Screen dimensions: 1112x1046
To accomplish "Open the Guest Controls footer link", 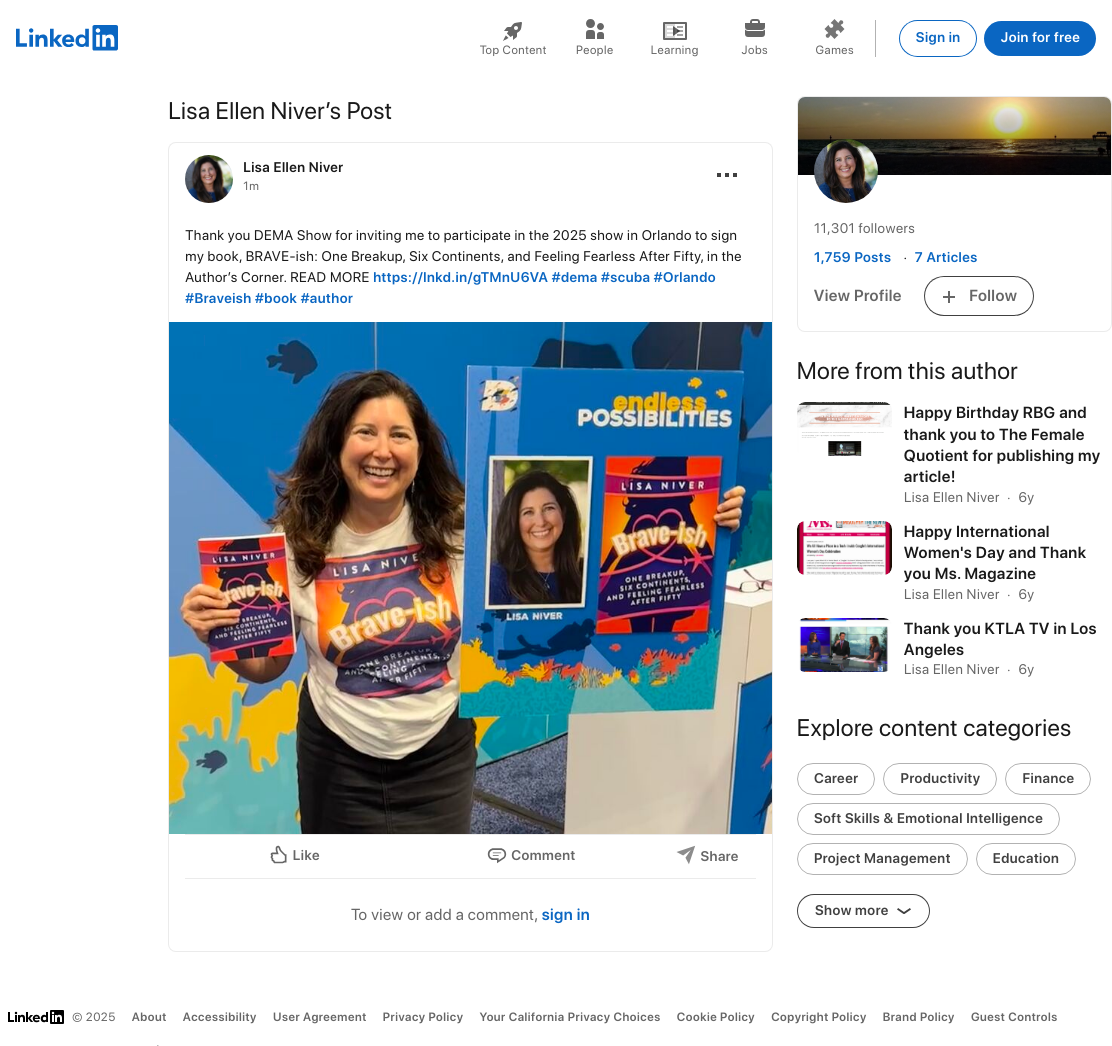I will click(1013, 1017).
